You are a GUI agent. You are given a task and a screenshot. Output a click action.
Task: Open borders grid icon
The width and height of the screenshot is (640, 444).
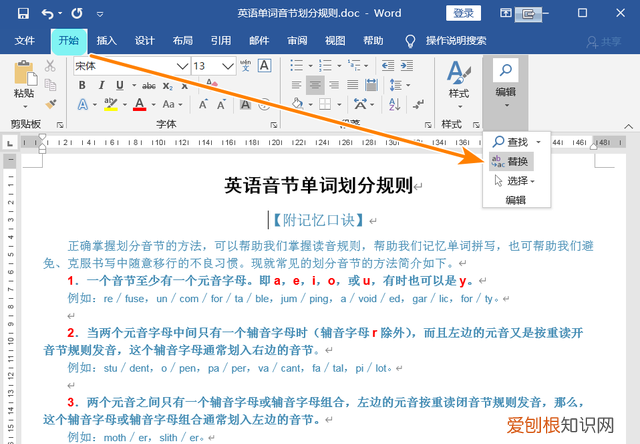325,104
